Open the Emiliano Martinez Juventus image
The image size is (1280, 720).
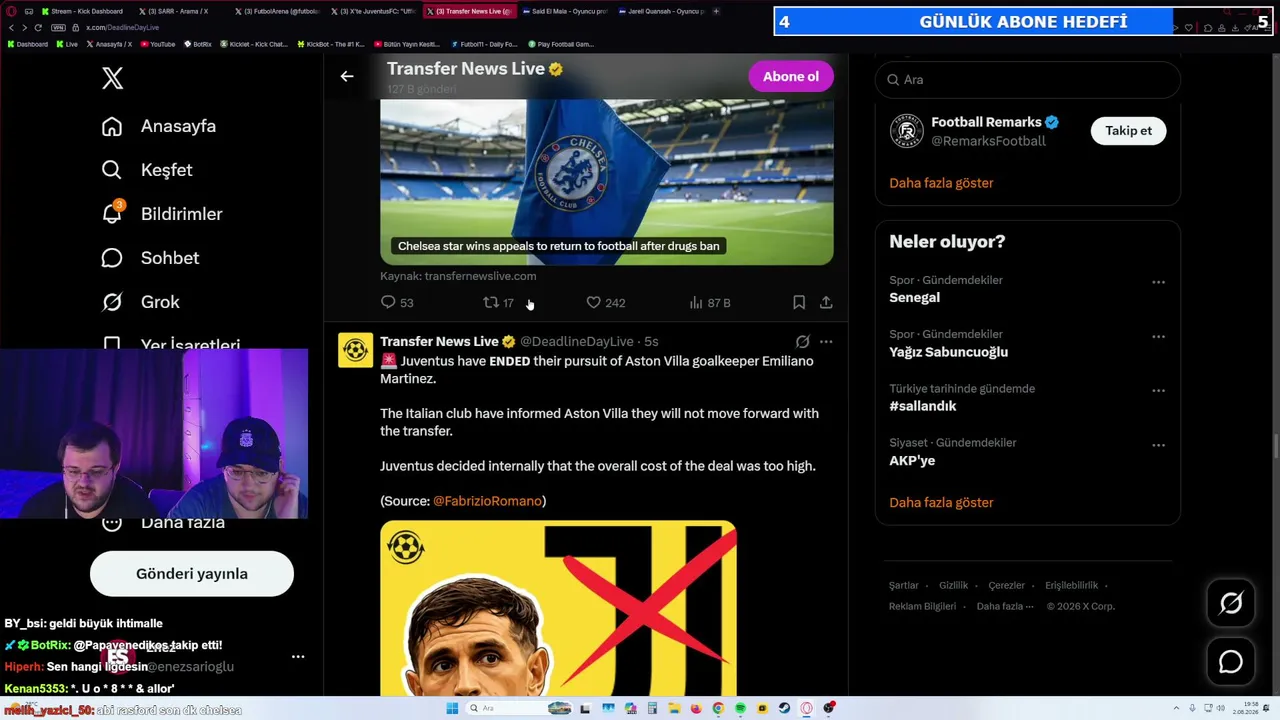pyautogui.click(x=558, y=608)
